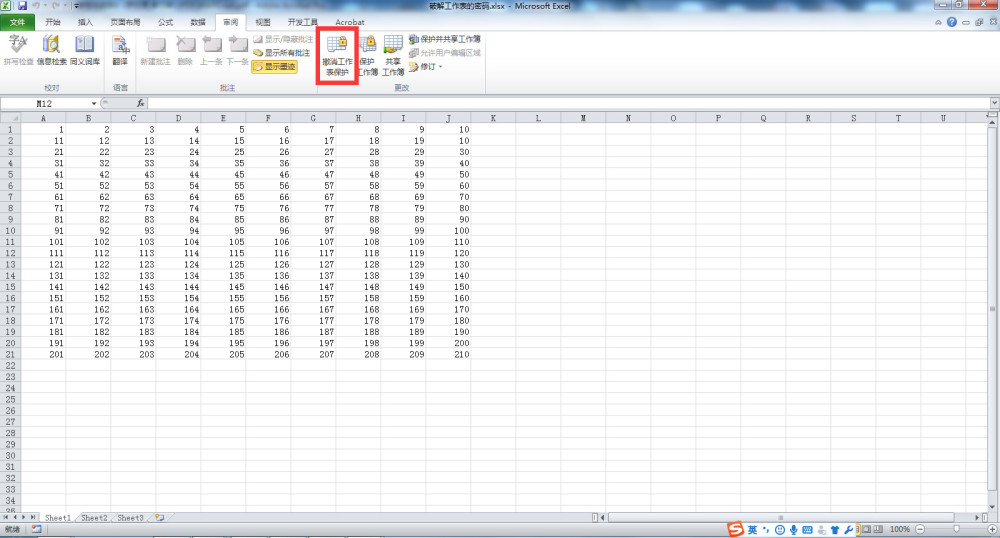The image size is (1000, 538).
Task: Click the Zoom In plus button
Action: (992, 529)
